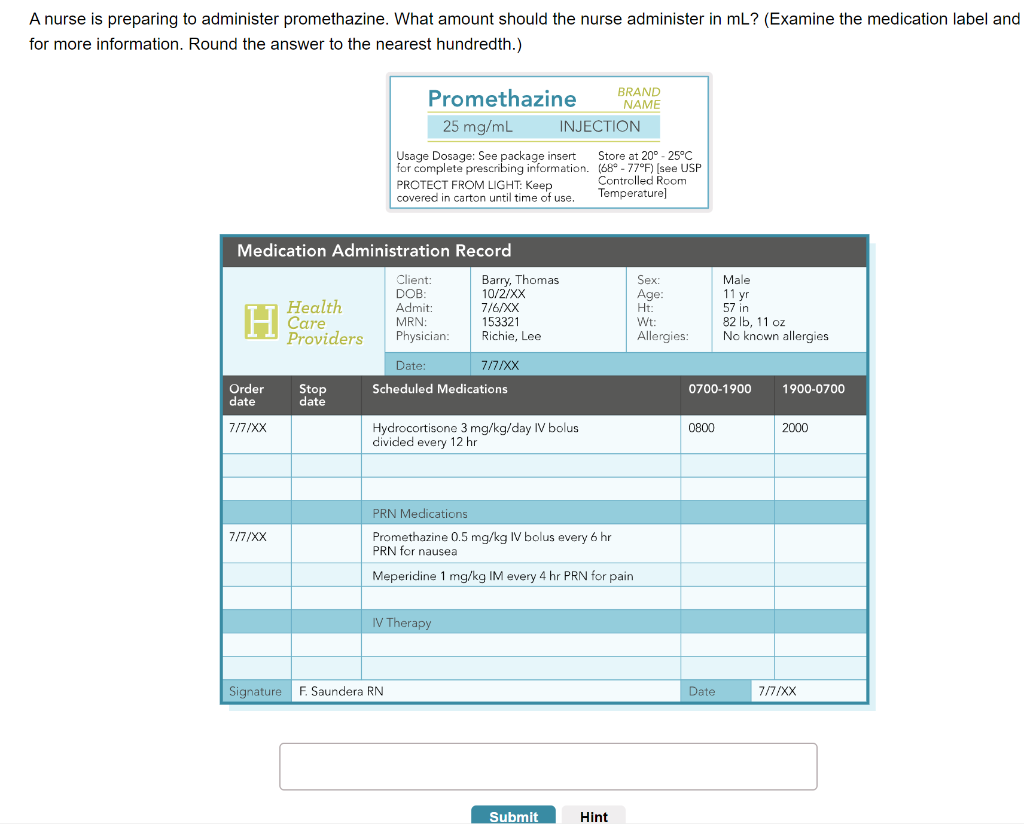Click the client weight 82 lb, 11 oz
This screenshot has height=824, width=1024.
(754, 322)
